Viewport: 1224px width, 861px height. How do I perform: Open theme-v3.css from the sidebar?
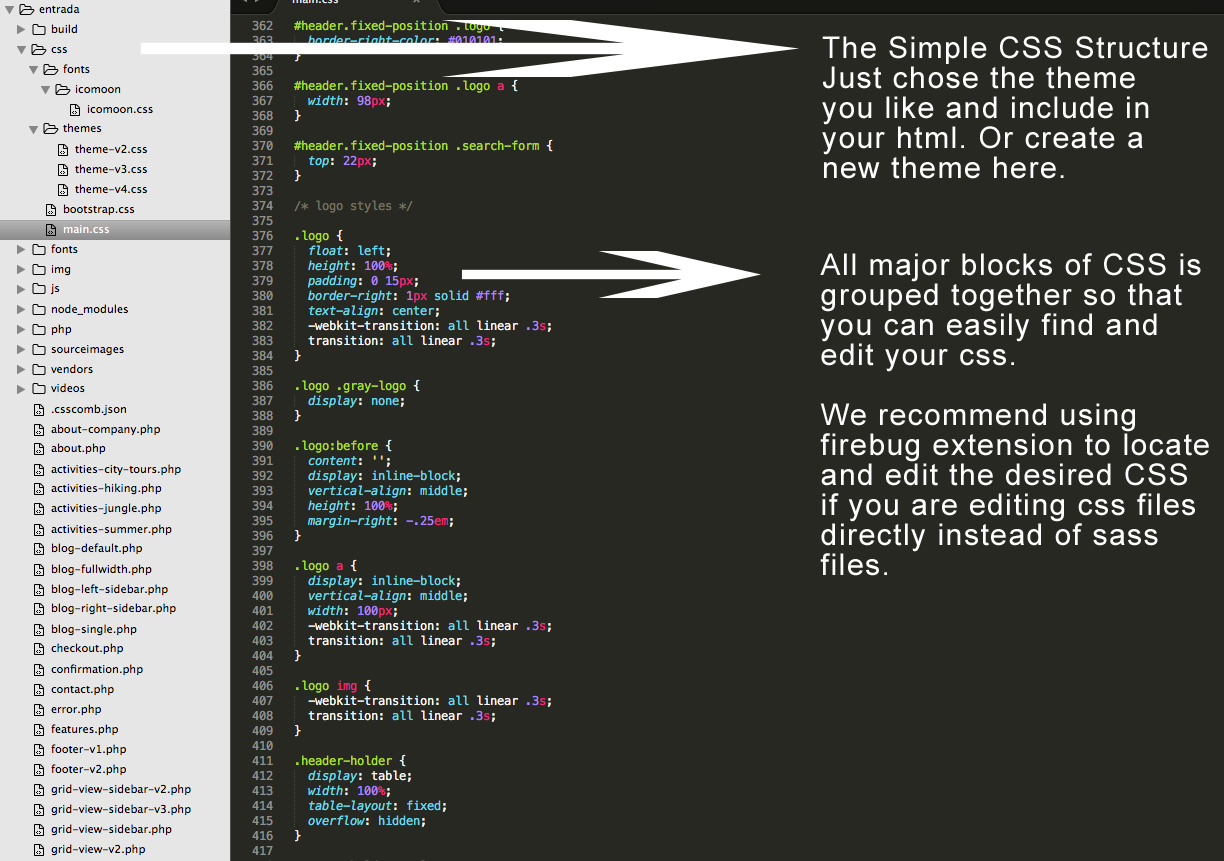(110, 169)
